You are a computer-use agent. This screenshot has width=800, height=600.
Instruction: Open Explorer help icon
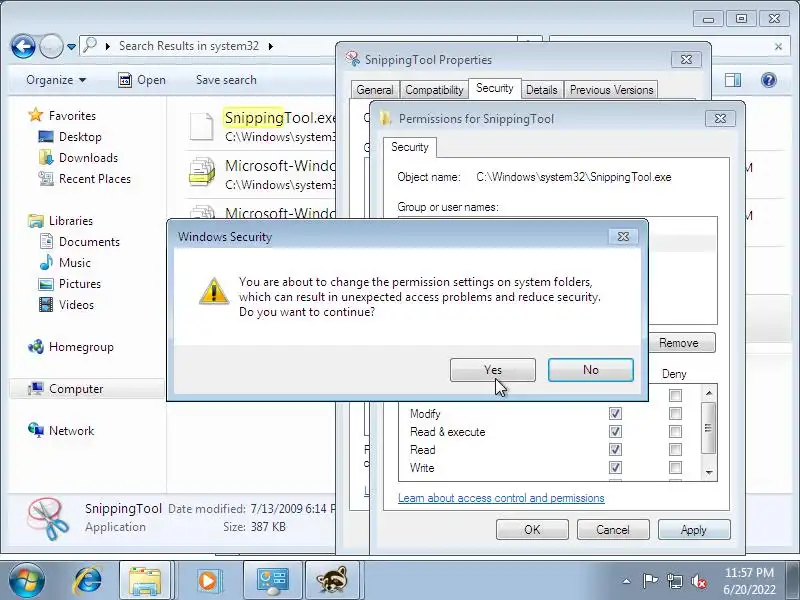coord(768,80)
